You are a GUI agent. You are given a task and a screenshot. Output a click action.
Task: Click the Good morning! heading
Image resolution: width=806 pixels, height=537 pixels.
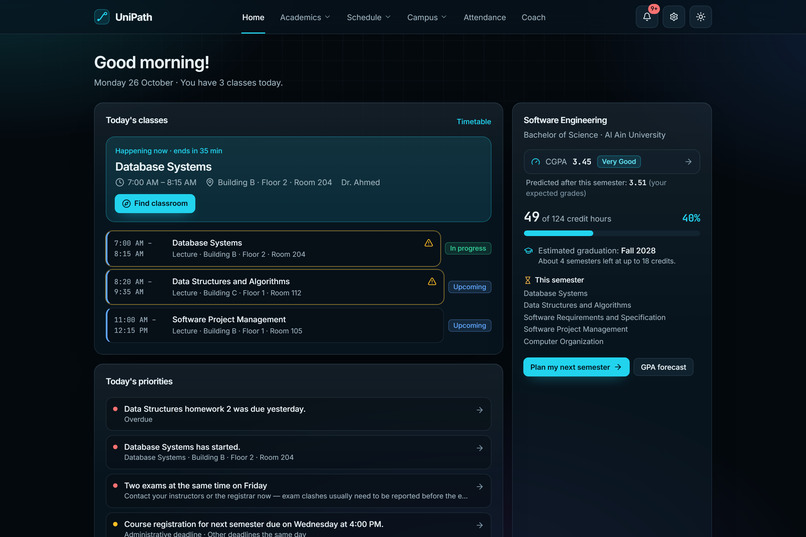point(152,63)
